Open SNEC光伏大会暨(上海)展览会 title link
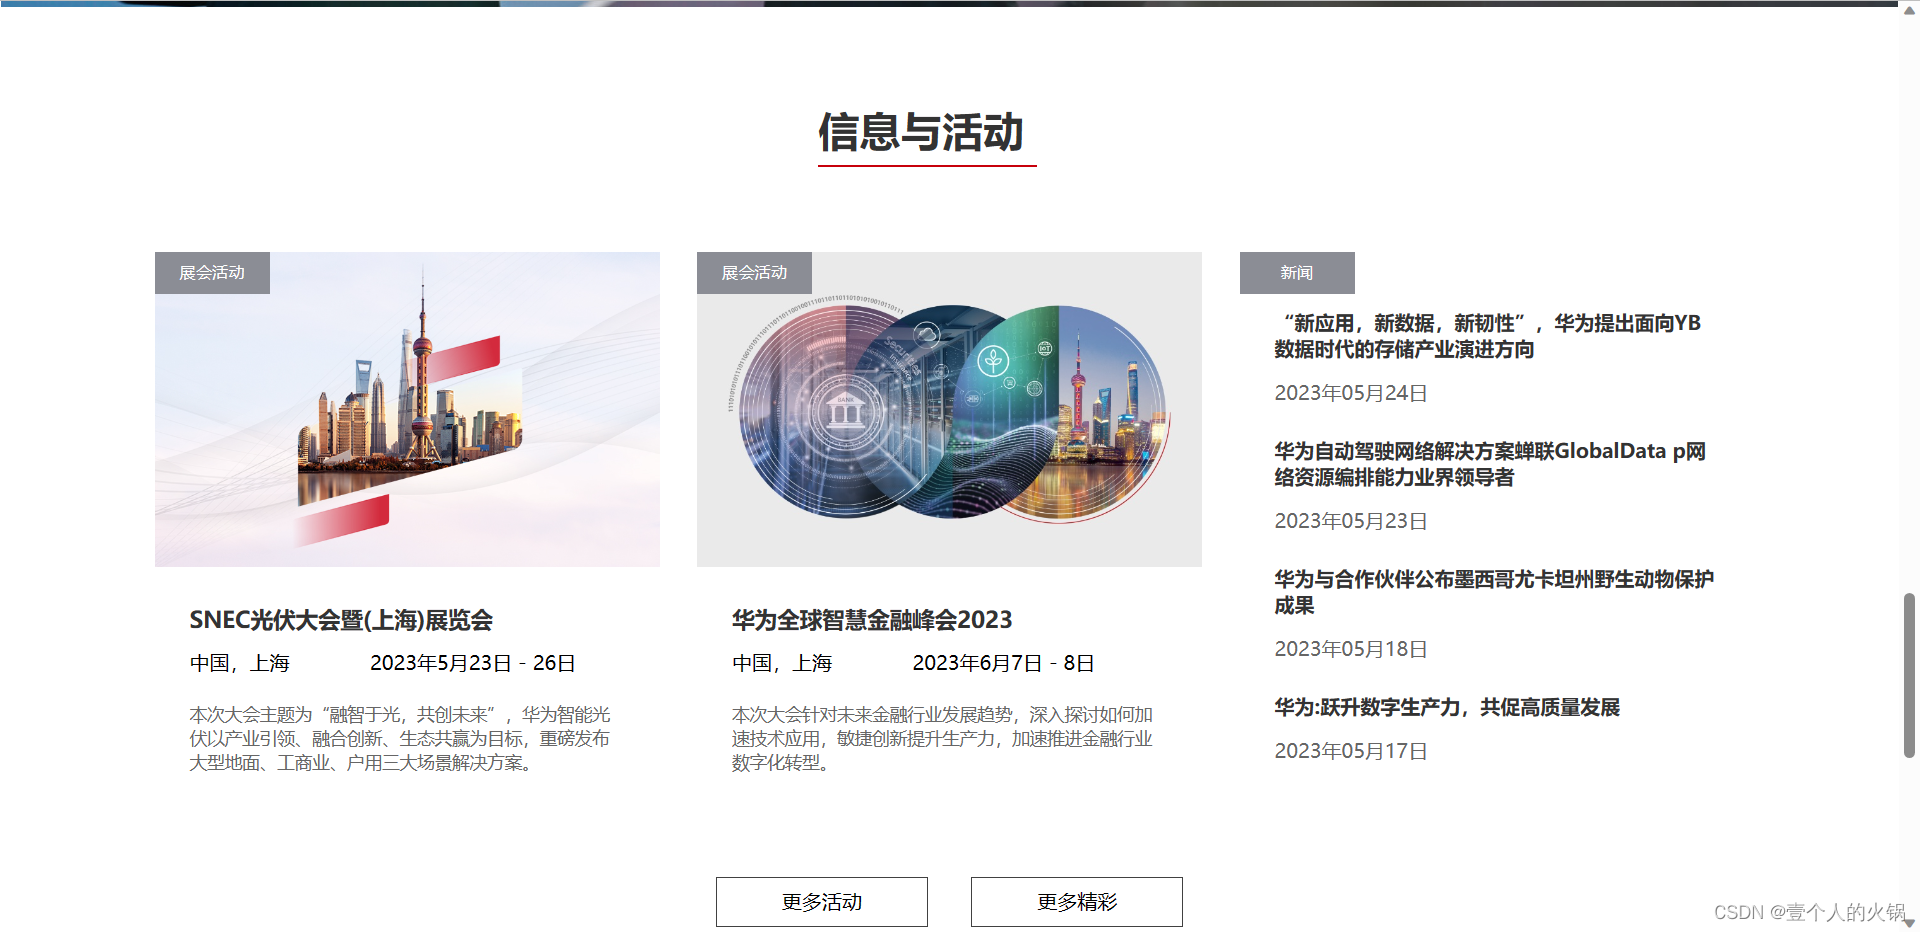 click(341, 620)
